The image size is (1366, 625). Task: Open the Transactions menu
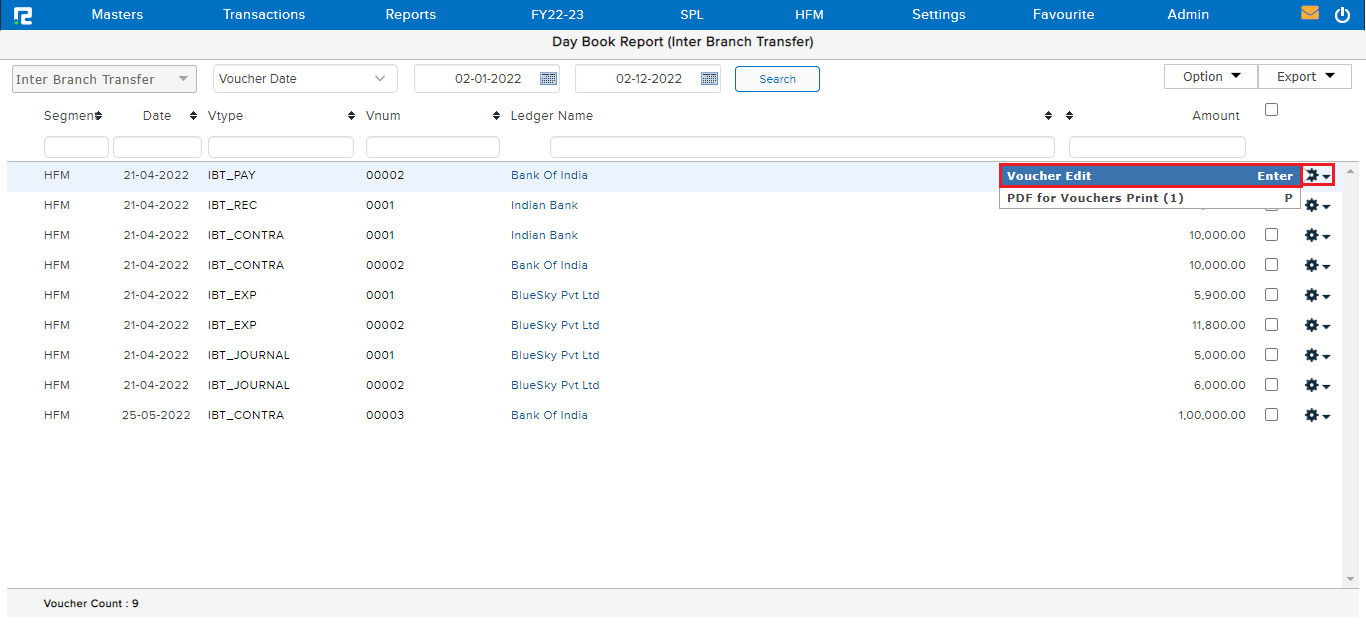coord(264,15)
